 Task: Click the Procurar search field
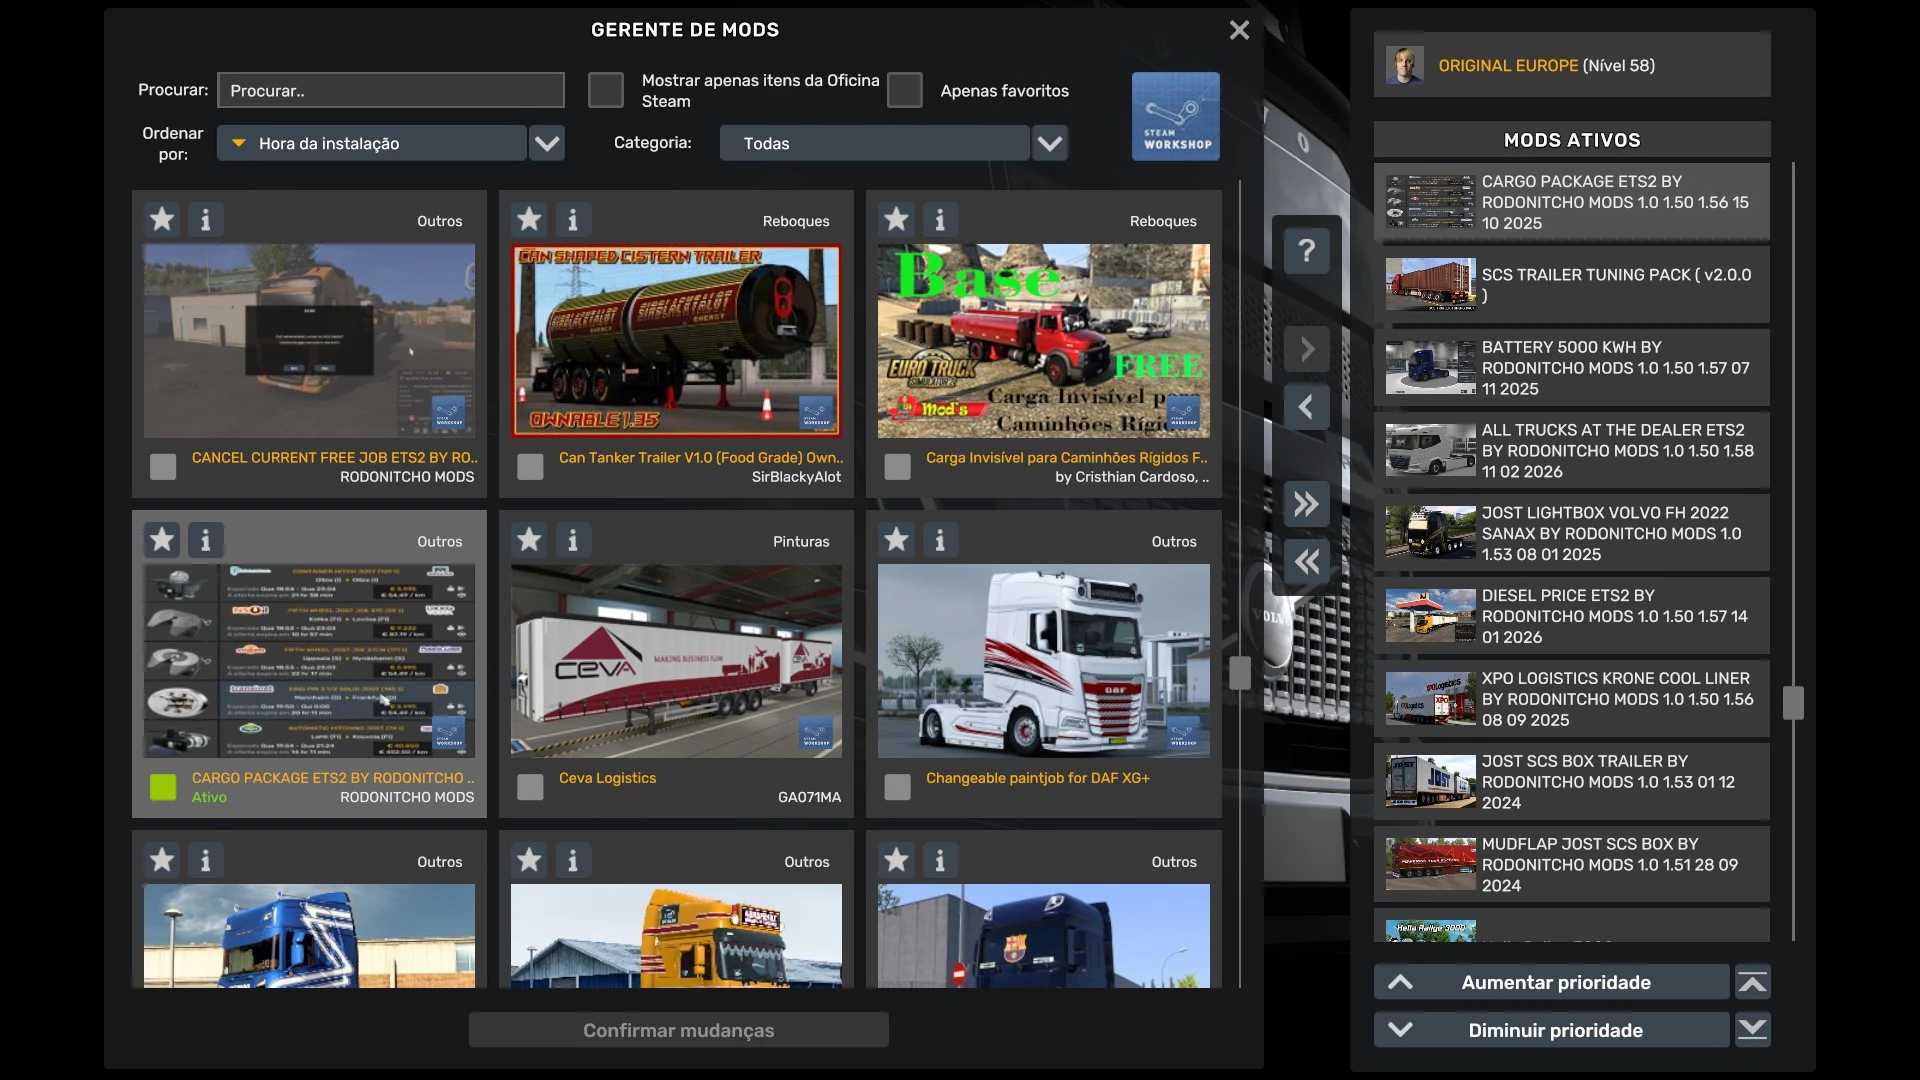(x=391, y=90)
